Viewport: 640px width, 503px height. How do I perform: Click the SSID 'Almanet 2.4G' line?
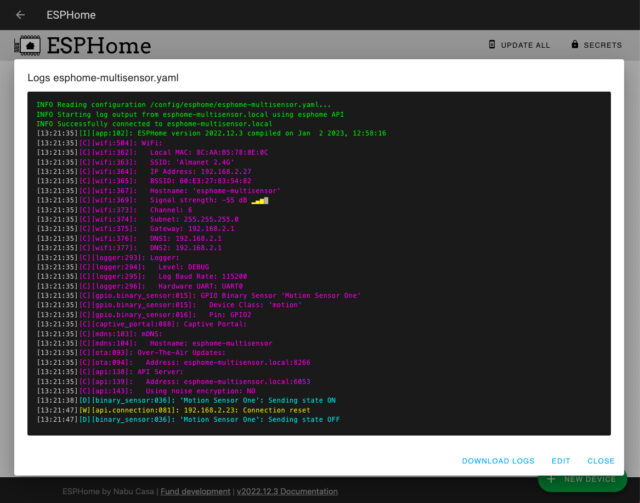136,162
